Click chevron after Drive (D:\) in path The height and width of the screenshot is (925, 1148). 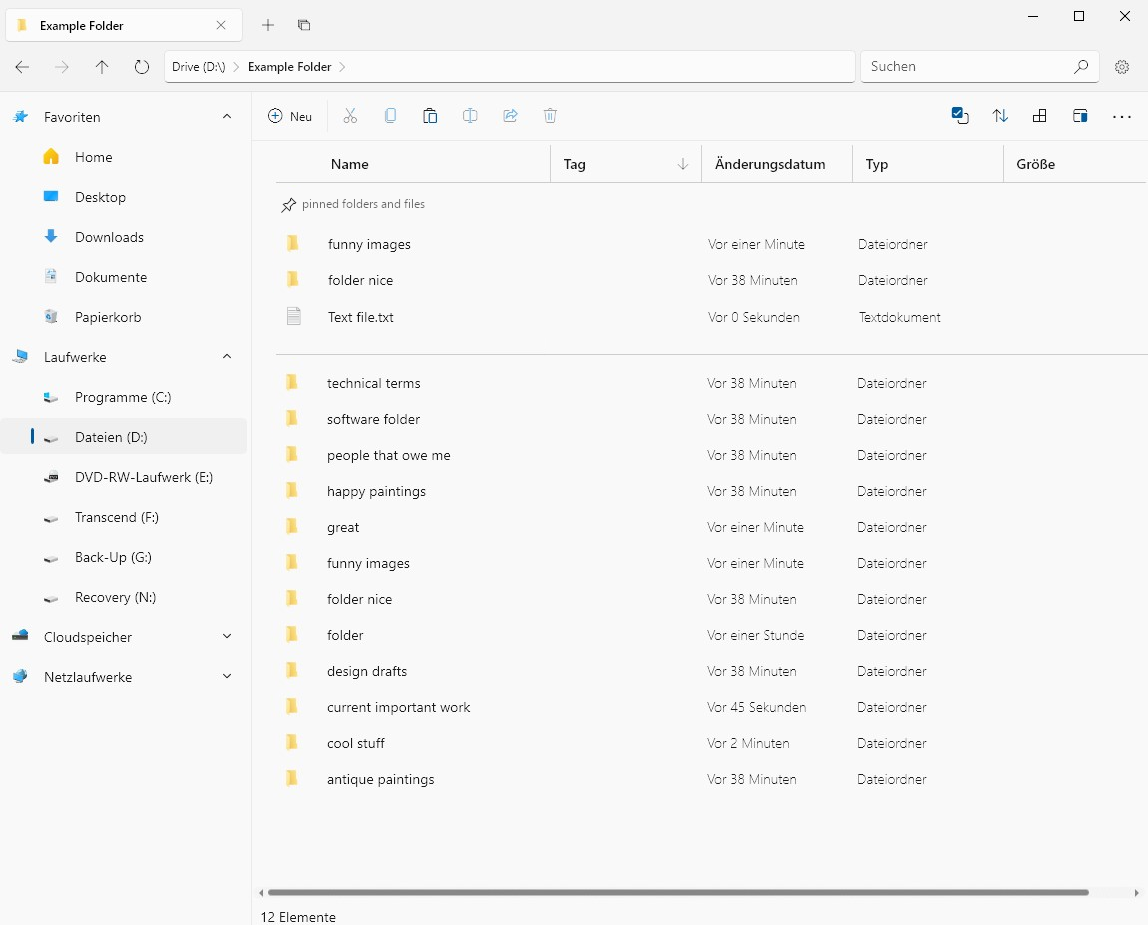pos(236,67)
